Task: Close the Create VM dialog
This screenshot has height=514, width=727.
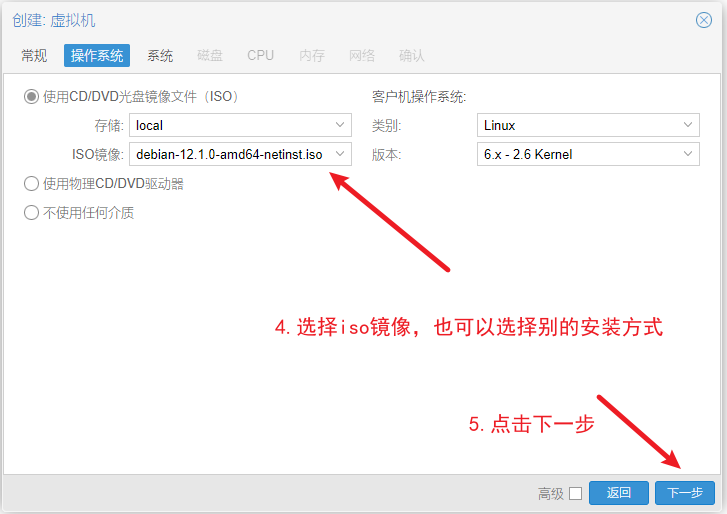Action: tap(704, 20)
